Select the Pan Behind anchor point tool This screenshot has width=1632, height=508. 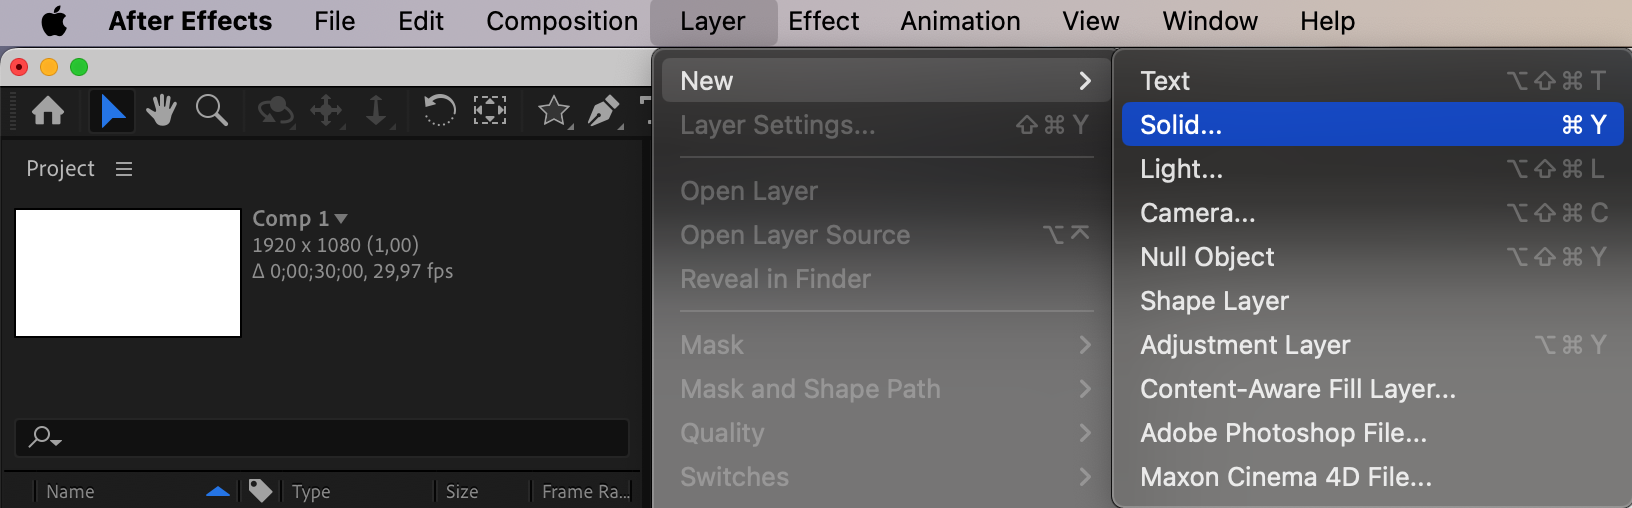490,110
